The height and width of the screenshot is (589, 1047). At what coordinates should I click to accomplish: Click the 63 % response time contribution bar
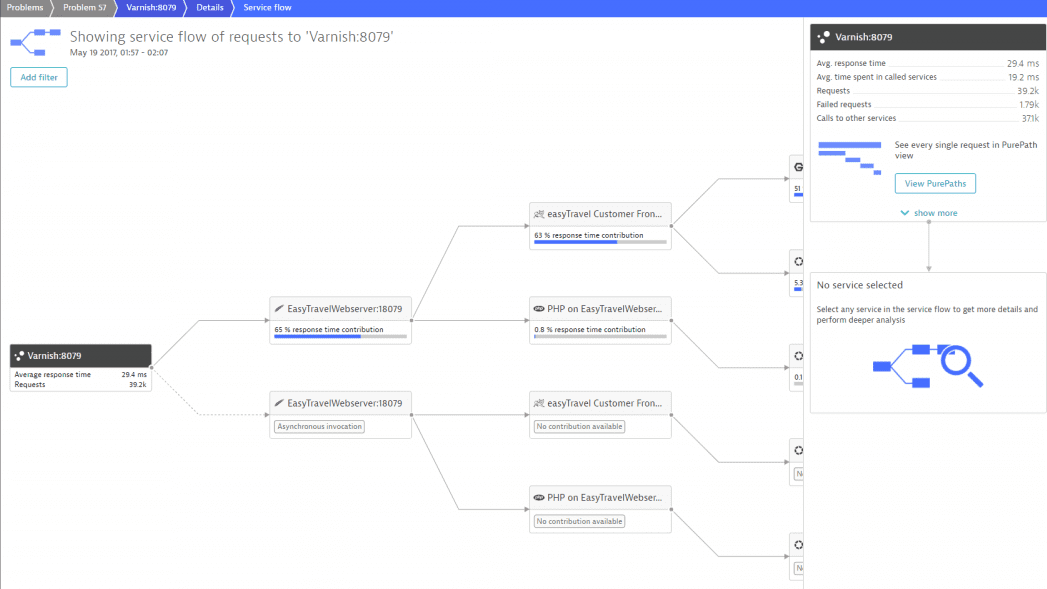[600, 242]
